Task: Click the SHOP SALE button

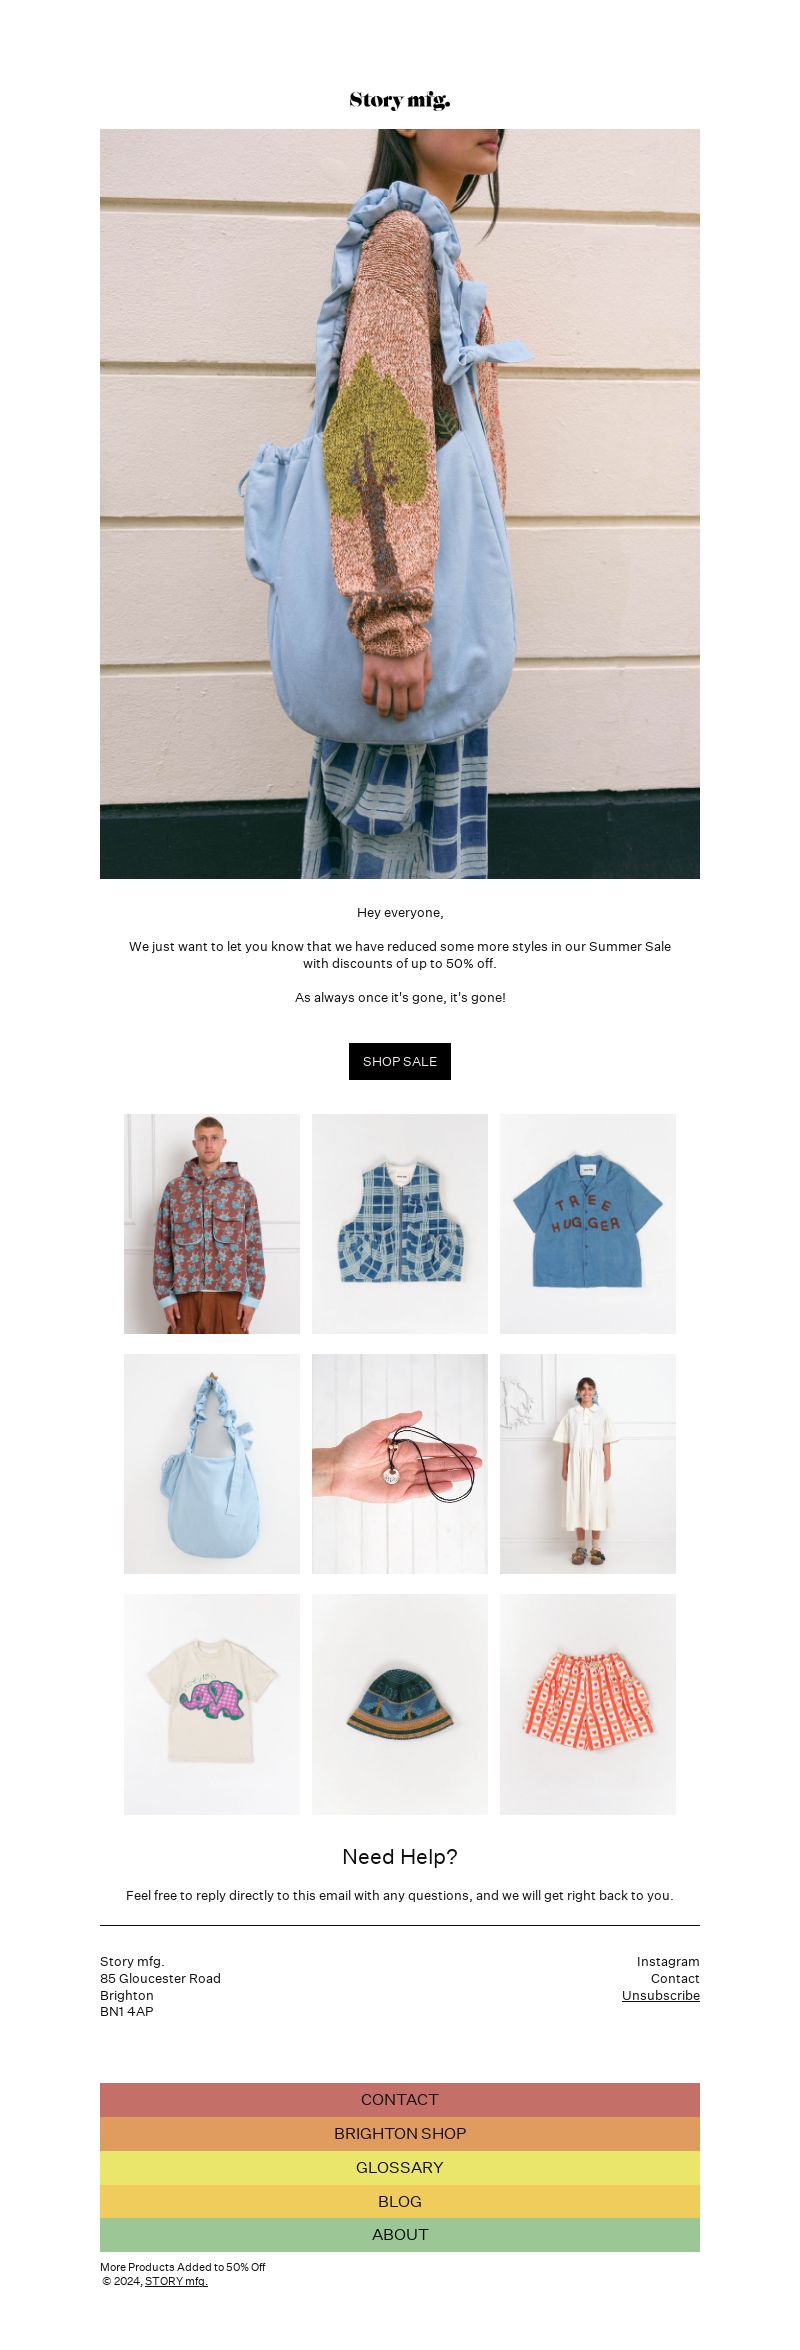Action: click(x=400, y=1061)
